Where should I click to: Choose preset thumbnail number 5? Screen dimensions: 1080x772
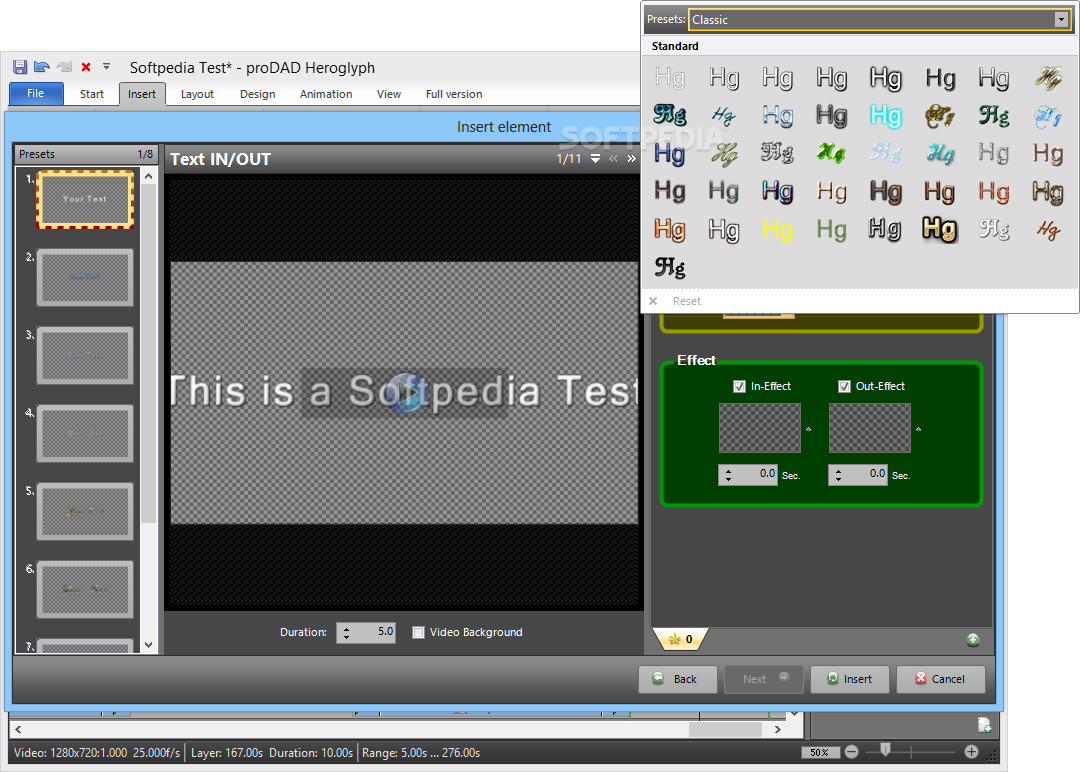pyautogui.click(x=85, y=511)
